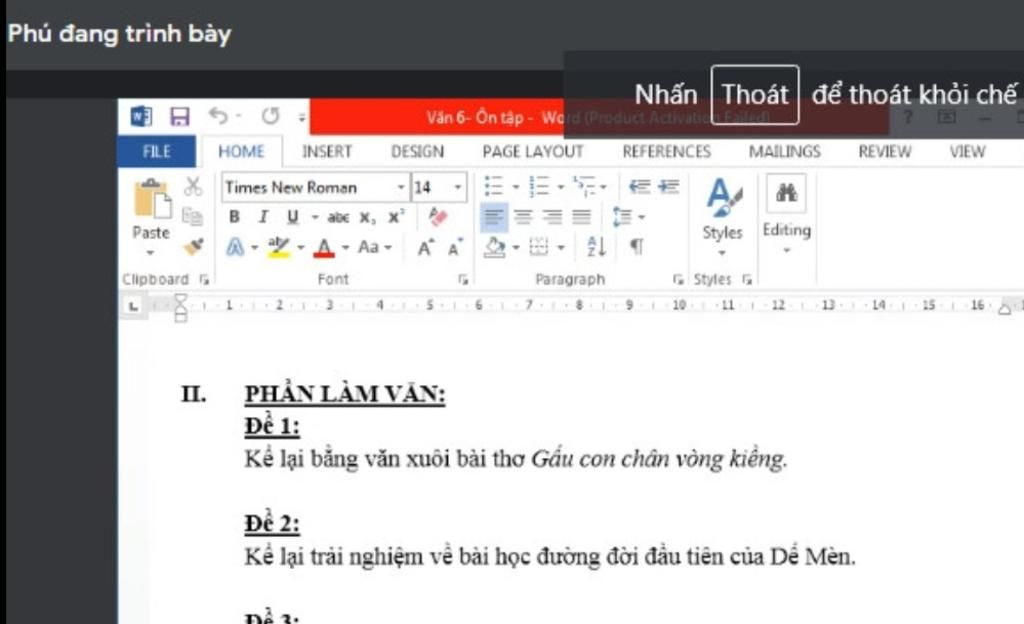The width and height of the screenshot is (1024, 624).
Task: Click the Bullets list icon
Action: tap(494, 187)
